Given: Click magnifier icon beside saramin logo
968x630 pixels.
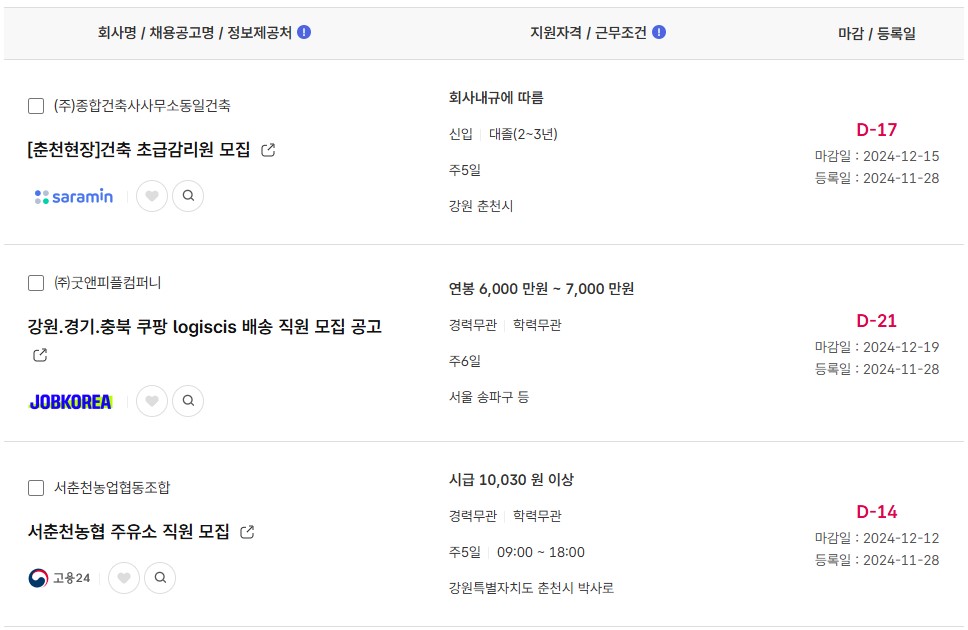Looking at the screenshot, I should pos(188,196).
